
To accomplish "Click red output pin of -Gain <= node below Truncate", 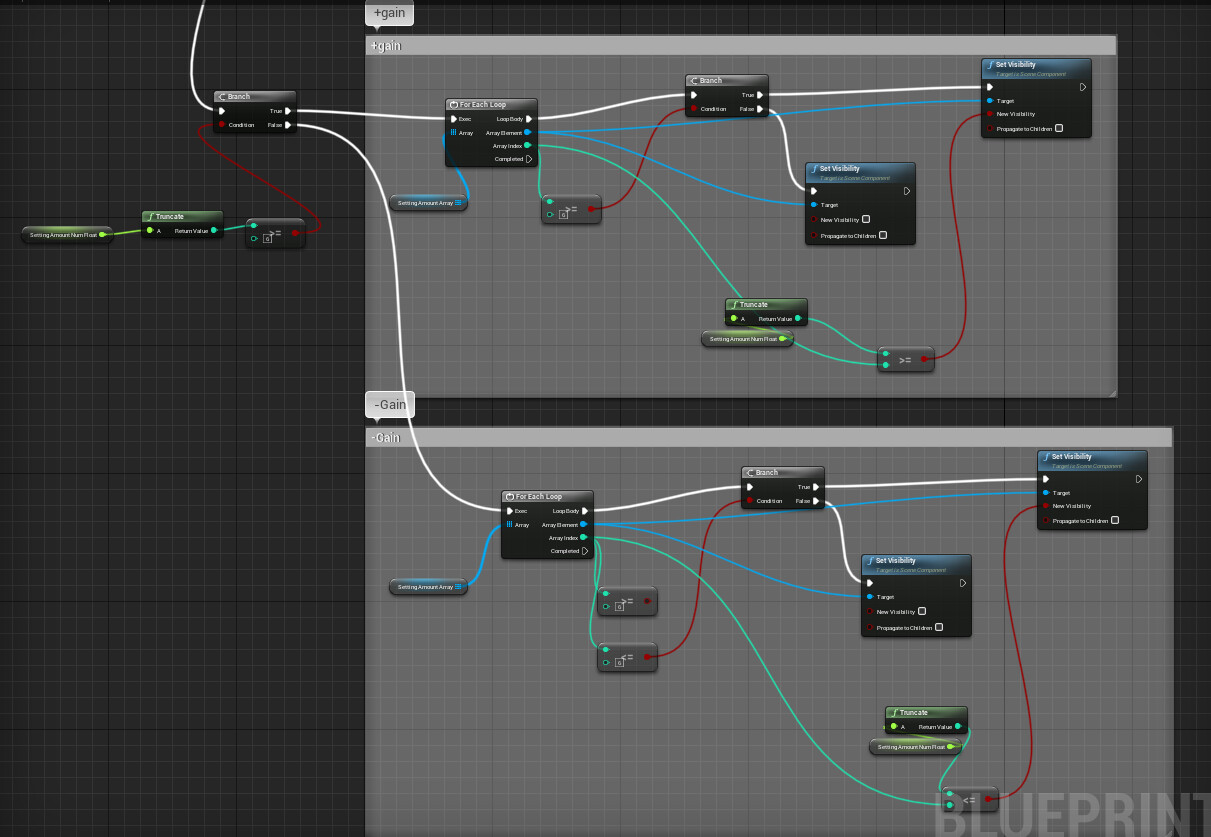I will click(988, 798).
